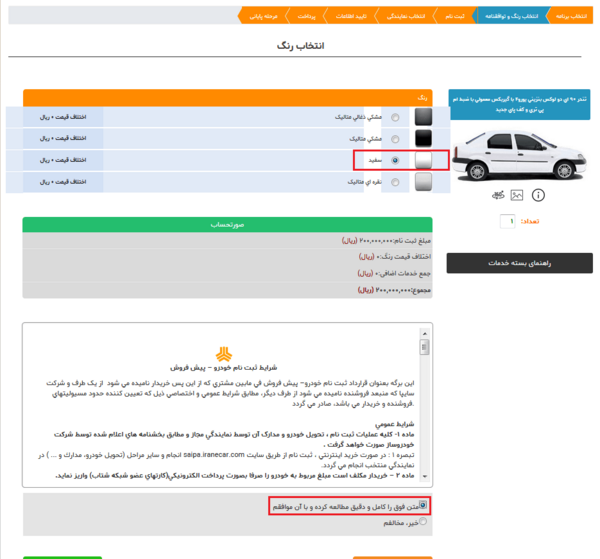Go to the پرداخت step
The image size is (600, 559).
point(307,16)
